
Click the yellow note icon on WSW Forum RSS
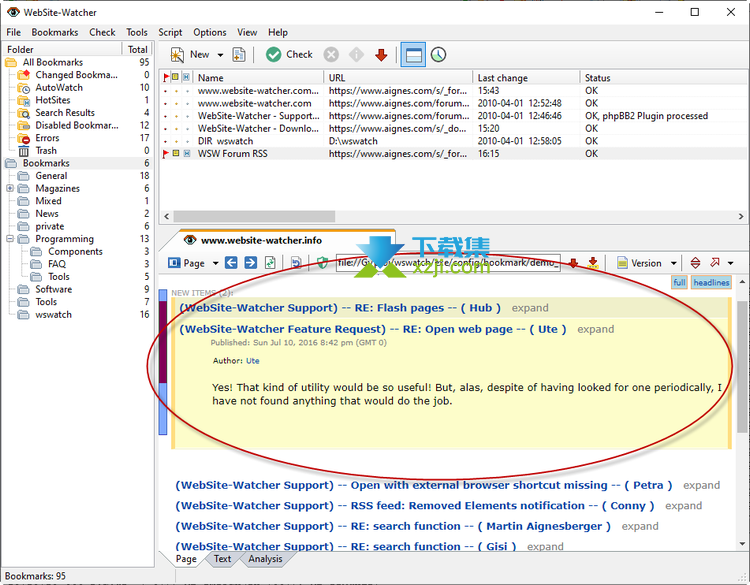[176, 154]
